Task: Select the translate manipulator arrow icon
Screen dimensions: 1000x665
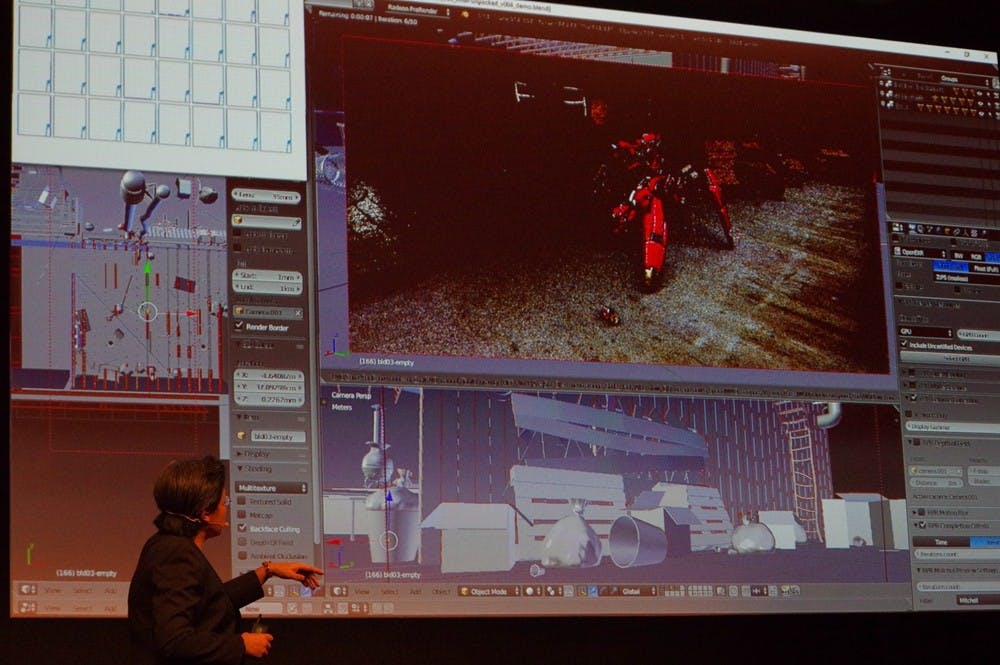Action: point(593,592)
